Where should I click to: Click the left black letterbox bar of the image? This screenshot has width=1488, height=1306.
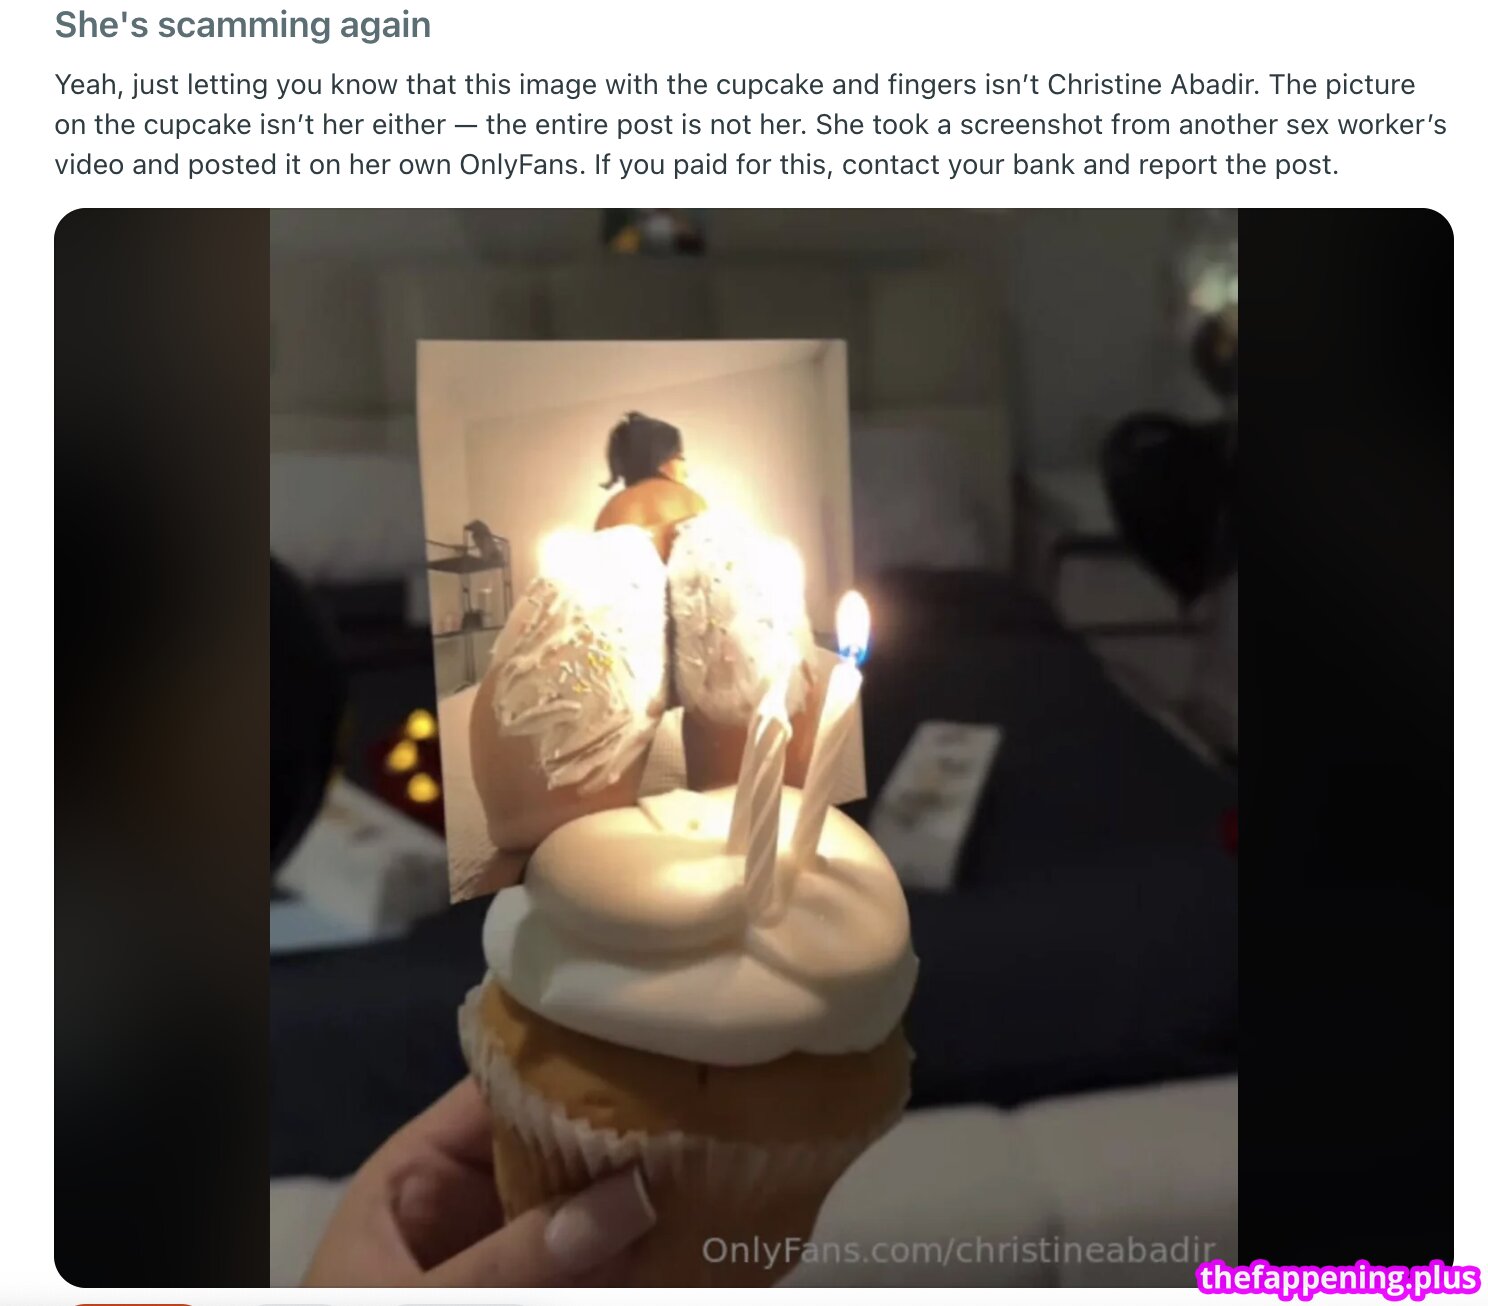(x=162, y=747)
